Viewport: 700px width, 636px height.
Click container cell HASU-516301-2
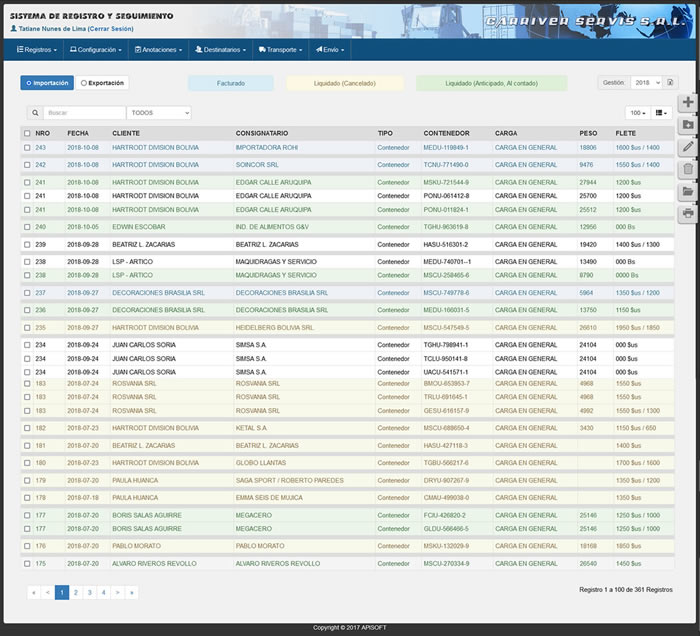[446, 245]
